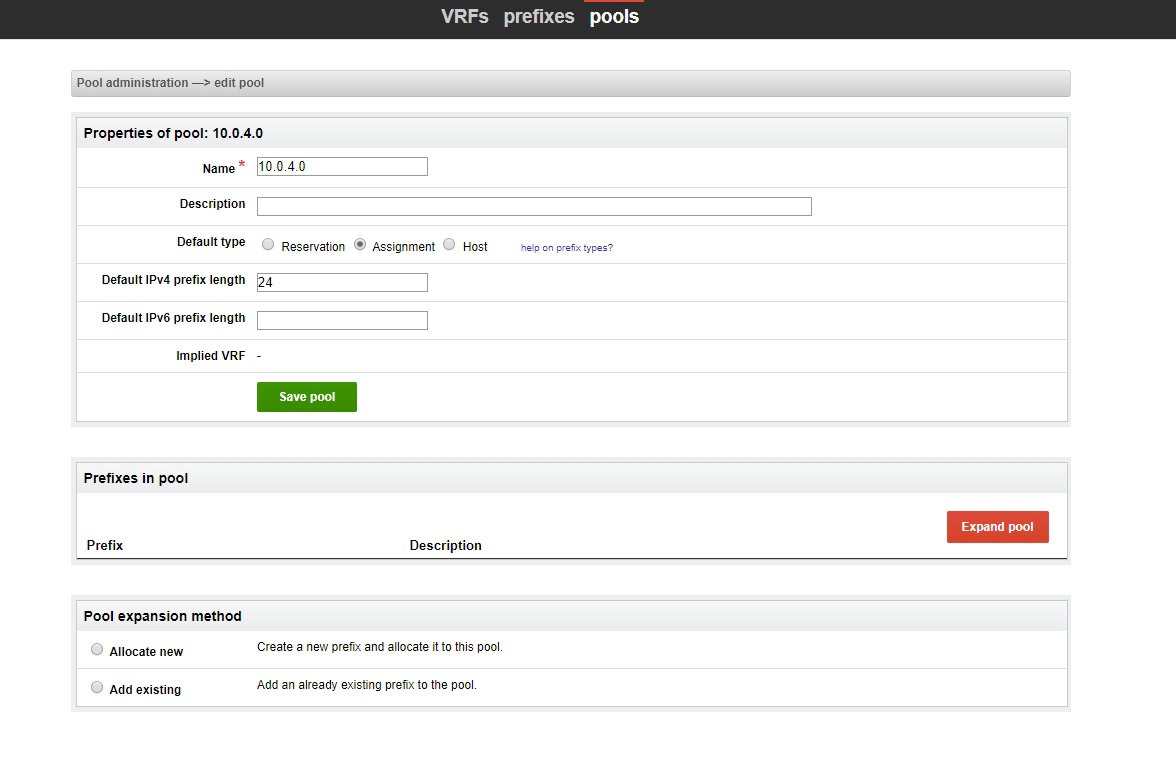The image size is (1176, 770).
Task: Click the Prefix column header
Action: [104, 545]
